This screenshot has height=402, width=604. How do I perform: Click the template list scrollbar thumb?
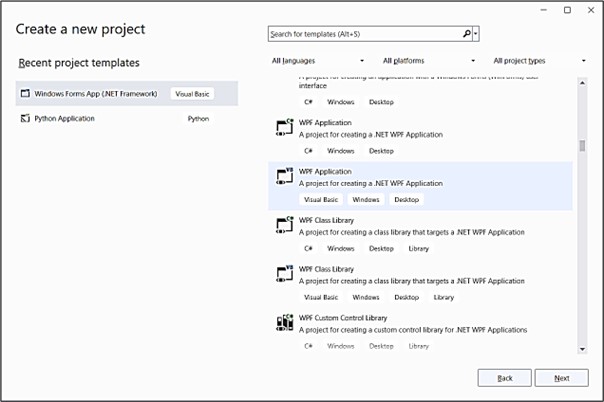point(582,146)
